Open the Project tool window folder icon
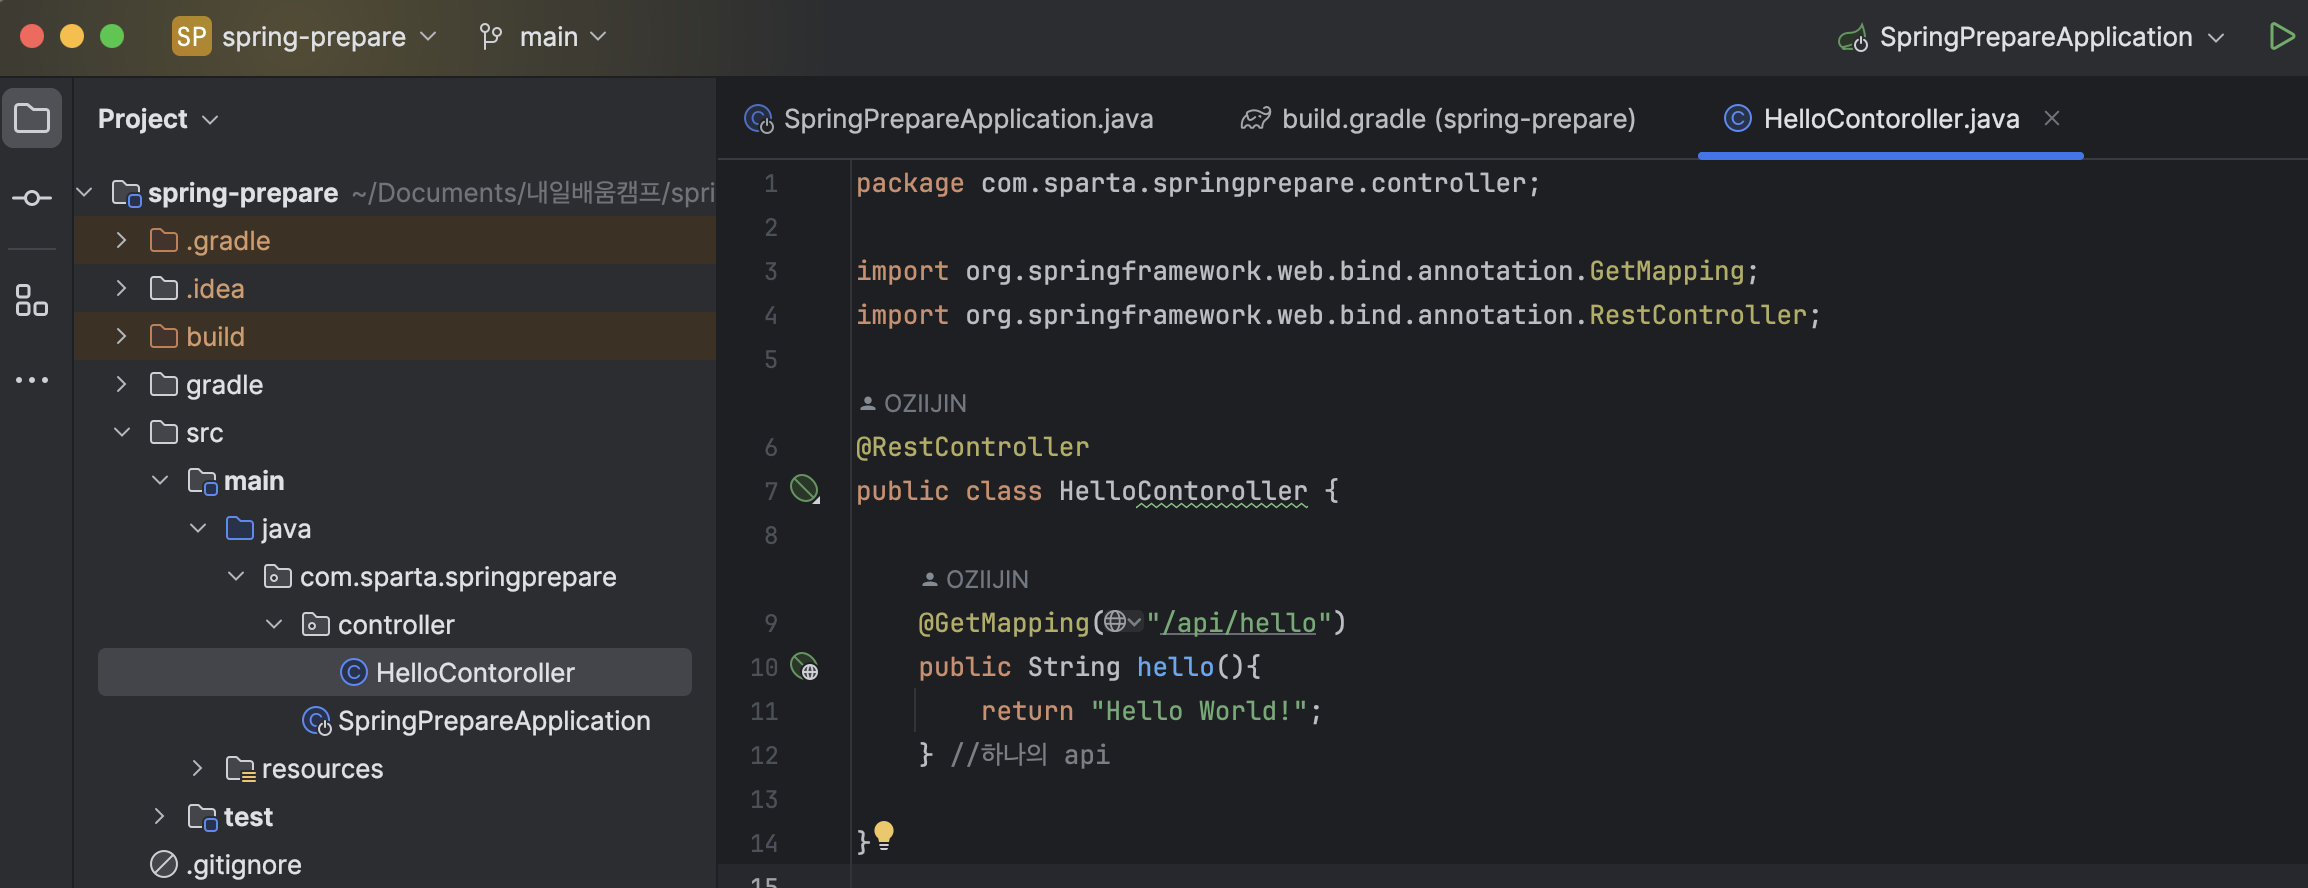This screenshot has width=2308, height=888. 32,118
